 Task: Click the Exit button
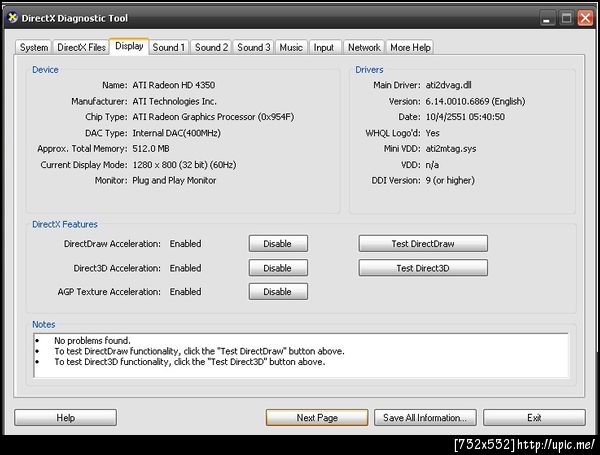534,417
